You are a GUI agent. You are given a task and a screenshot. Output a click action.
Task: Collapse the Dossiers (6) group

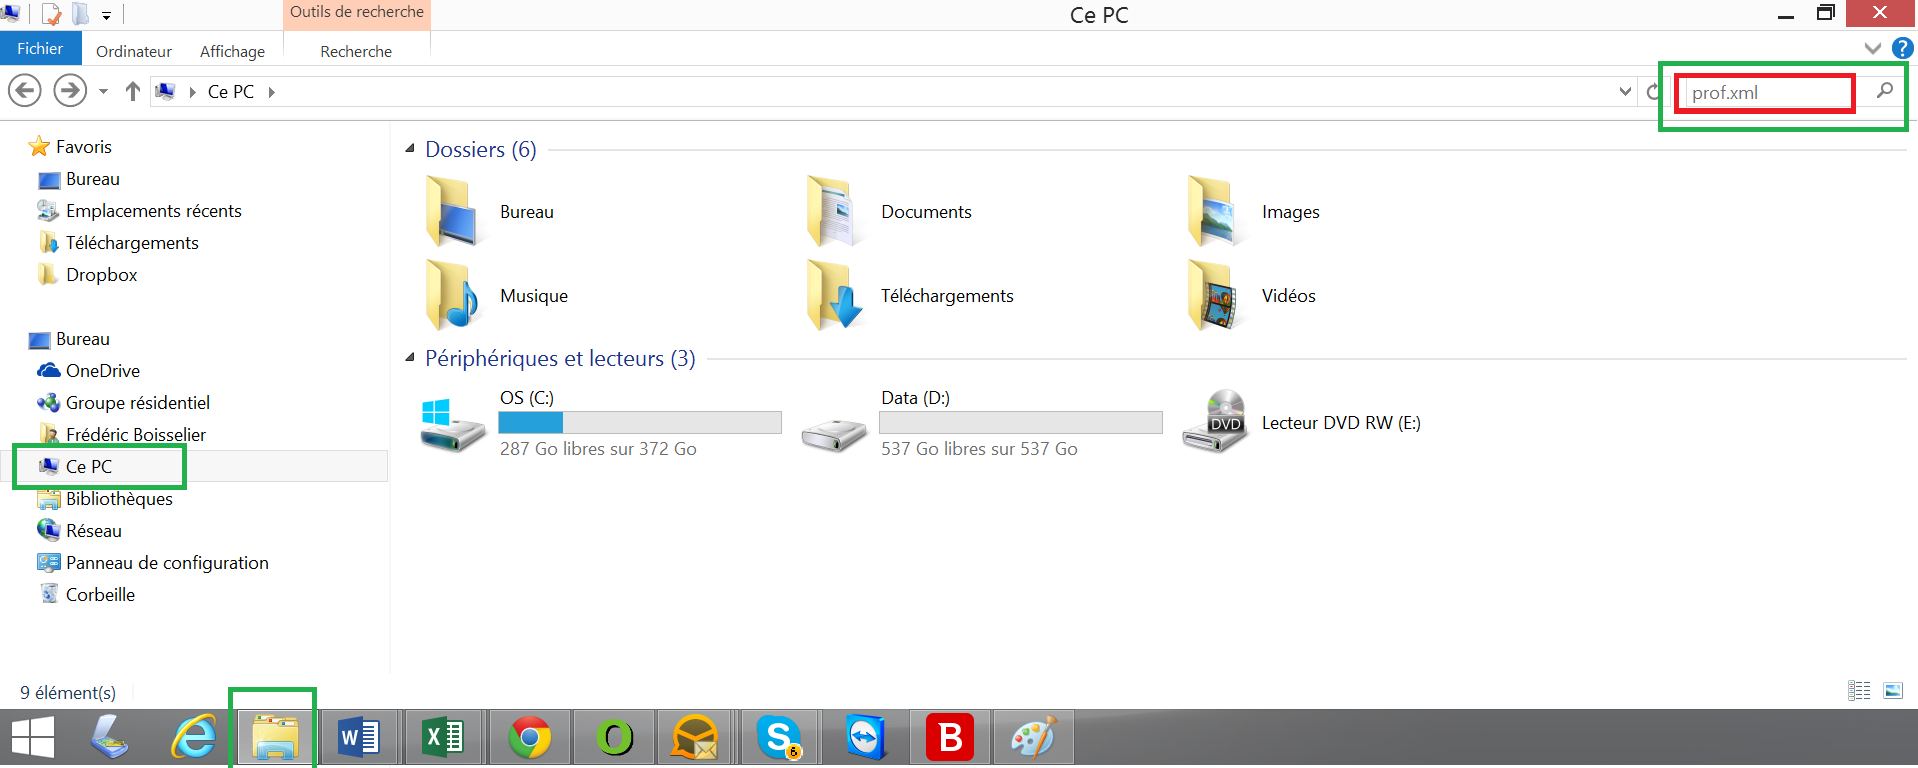tap(410, 148)
